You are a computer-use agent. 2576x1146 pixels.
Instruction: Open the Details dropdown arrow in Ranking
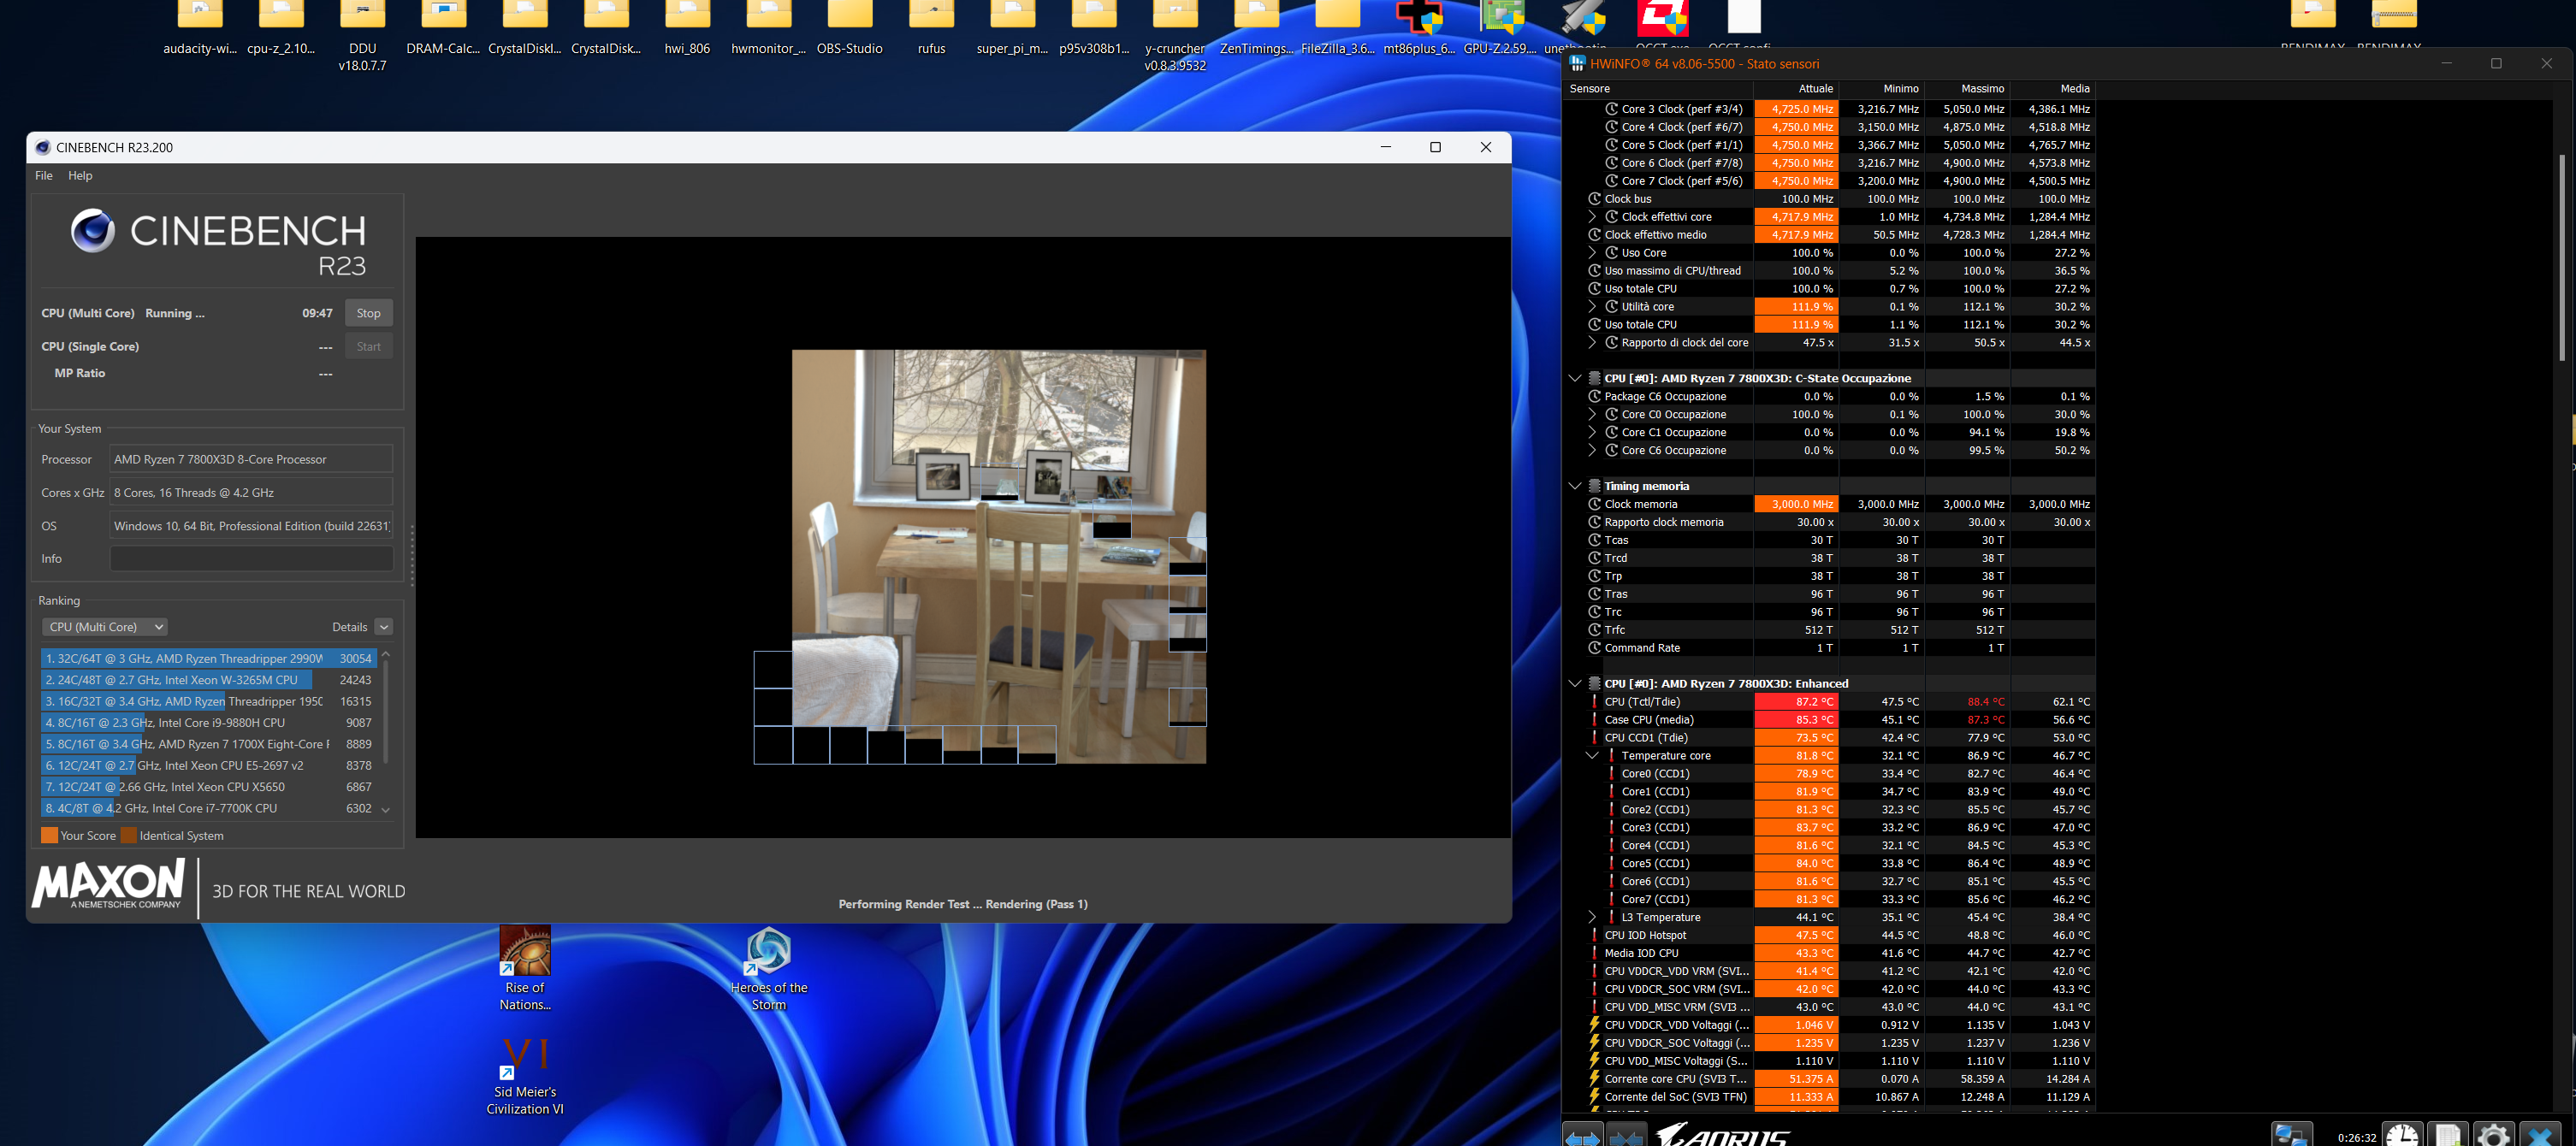384,627
